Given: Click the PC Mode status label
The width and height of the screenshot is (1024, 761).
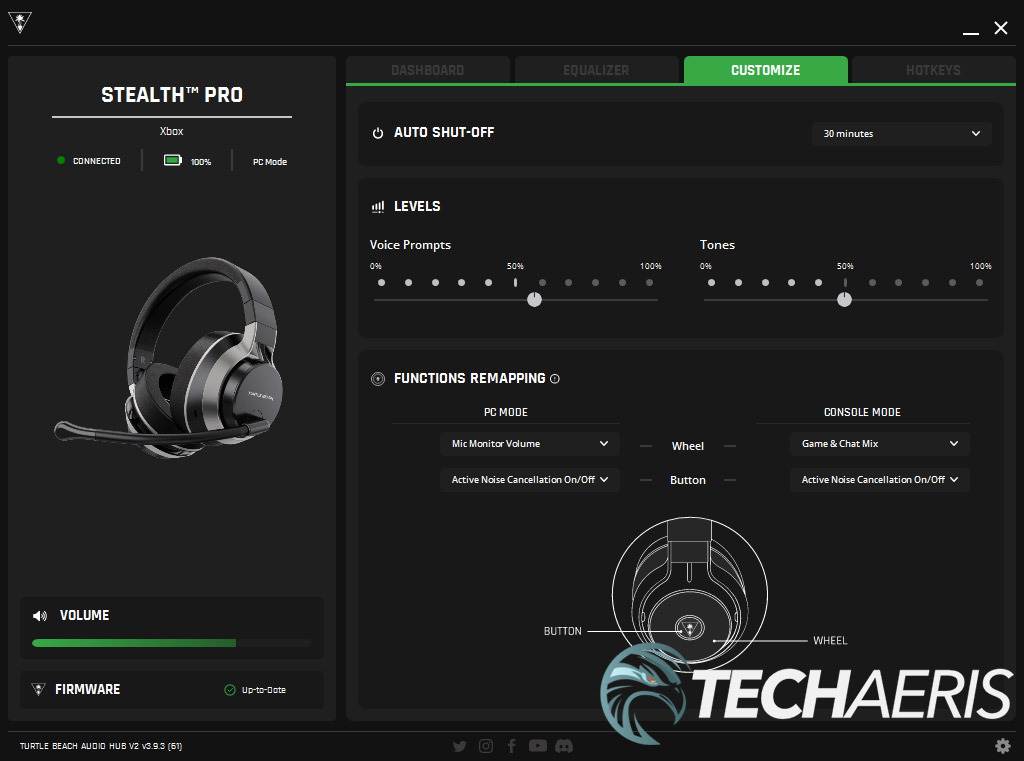Looking at the screenshot, I should click(270, 162).
